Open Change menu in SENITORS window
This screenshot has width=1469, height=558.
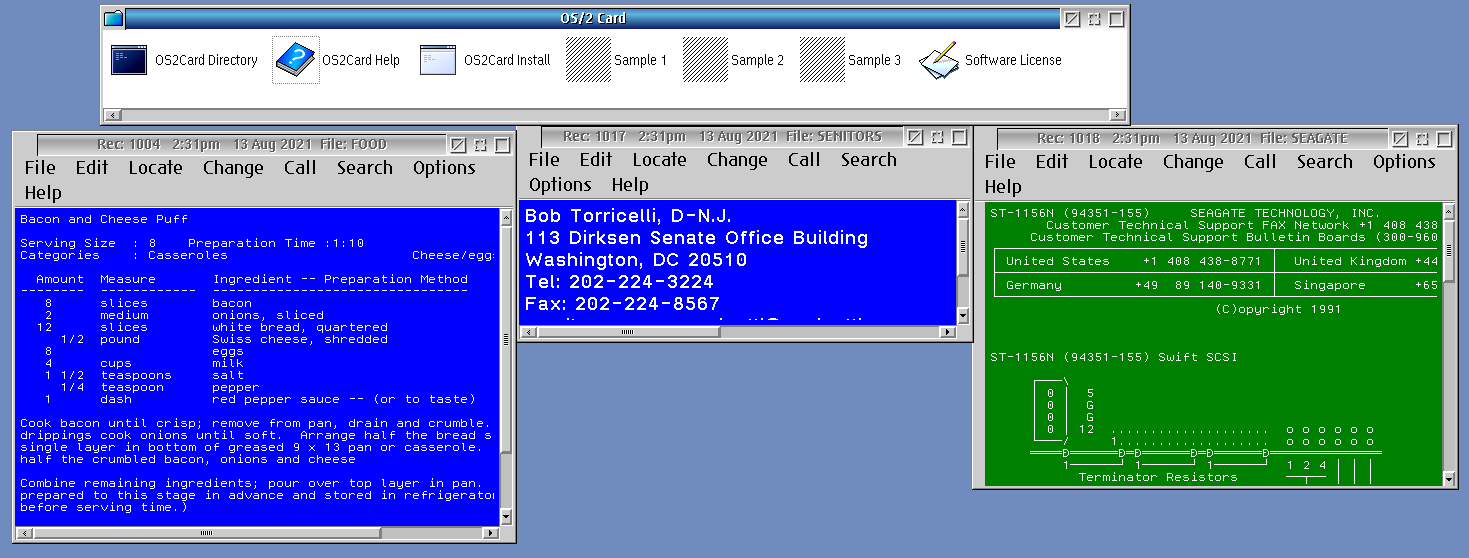point(737,160)
